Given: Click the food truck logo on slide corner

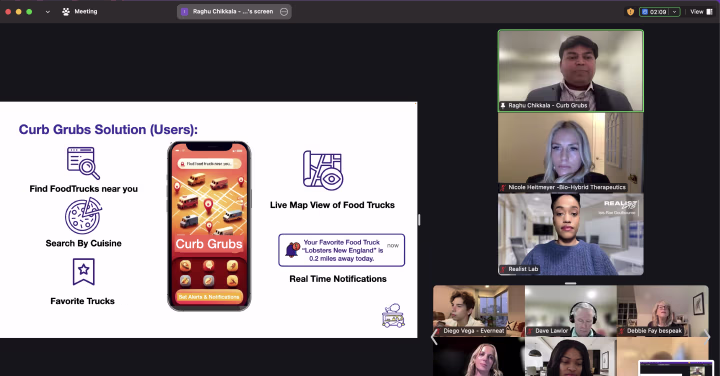Looking at the screenshot, I should (394, 315).
